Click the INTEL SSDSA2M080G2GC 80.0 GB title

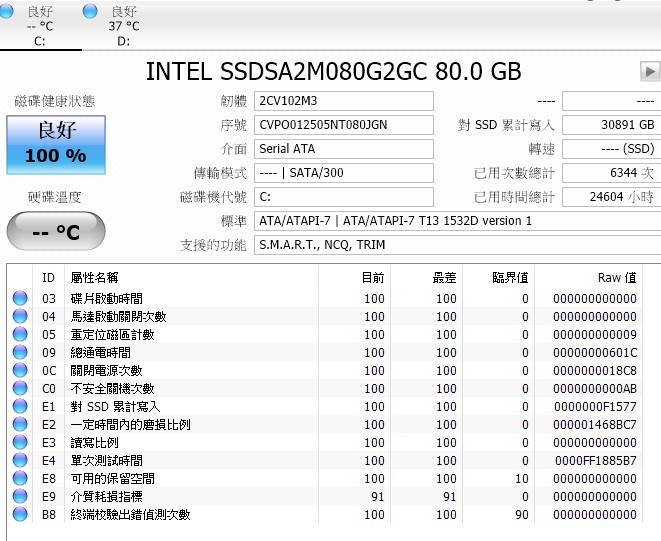tap(333, 71)
